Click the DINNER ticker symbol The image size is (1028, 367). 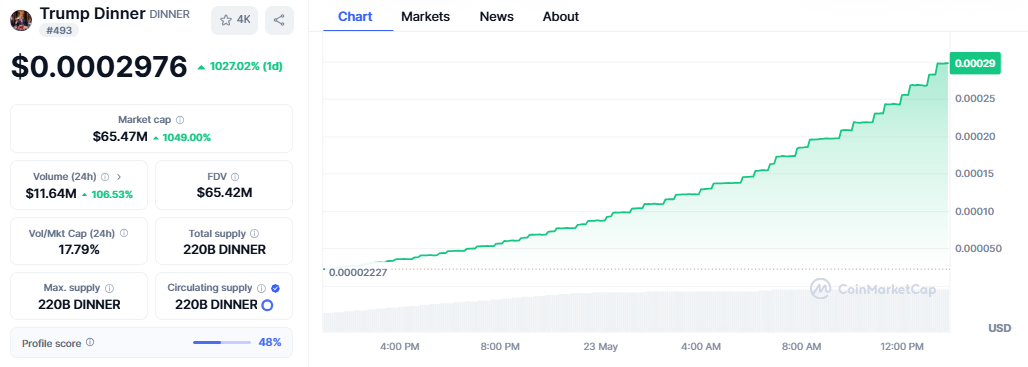[170, 14]
